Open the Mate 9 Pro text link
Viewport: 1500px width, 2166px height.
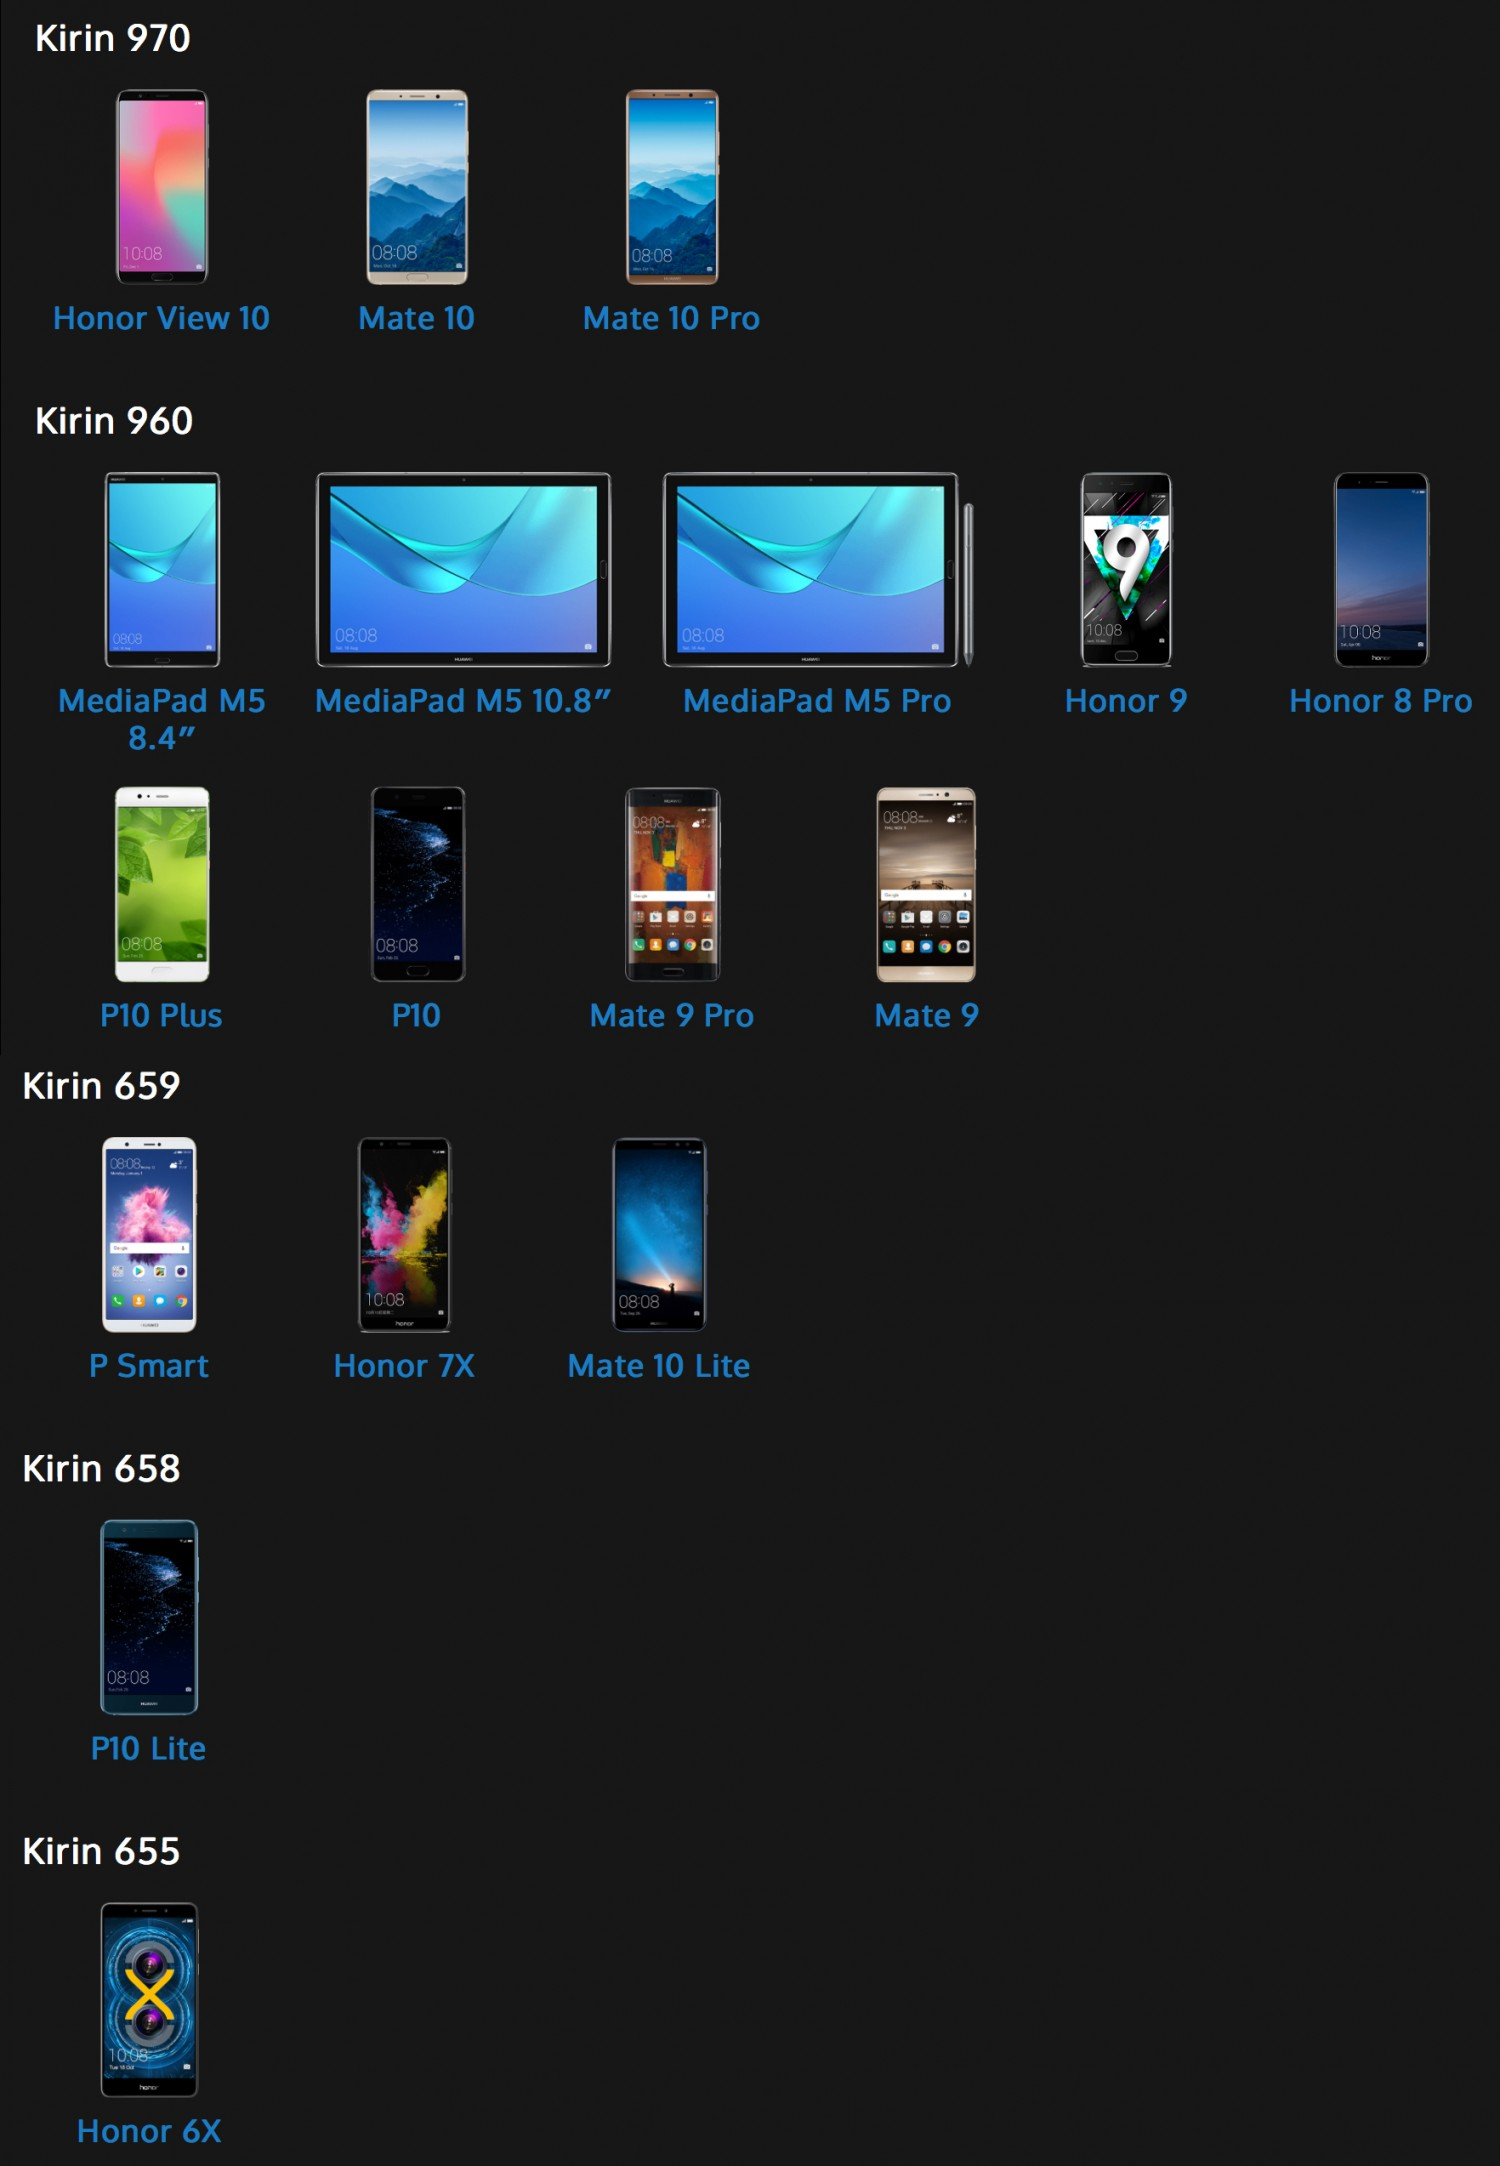[672, 1016]
